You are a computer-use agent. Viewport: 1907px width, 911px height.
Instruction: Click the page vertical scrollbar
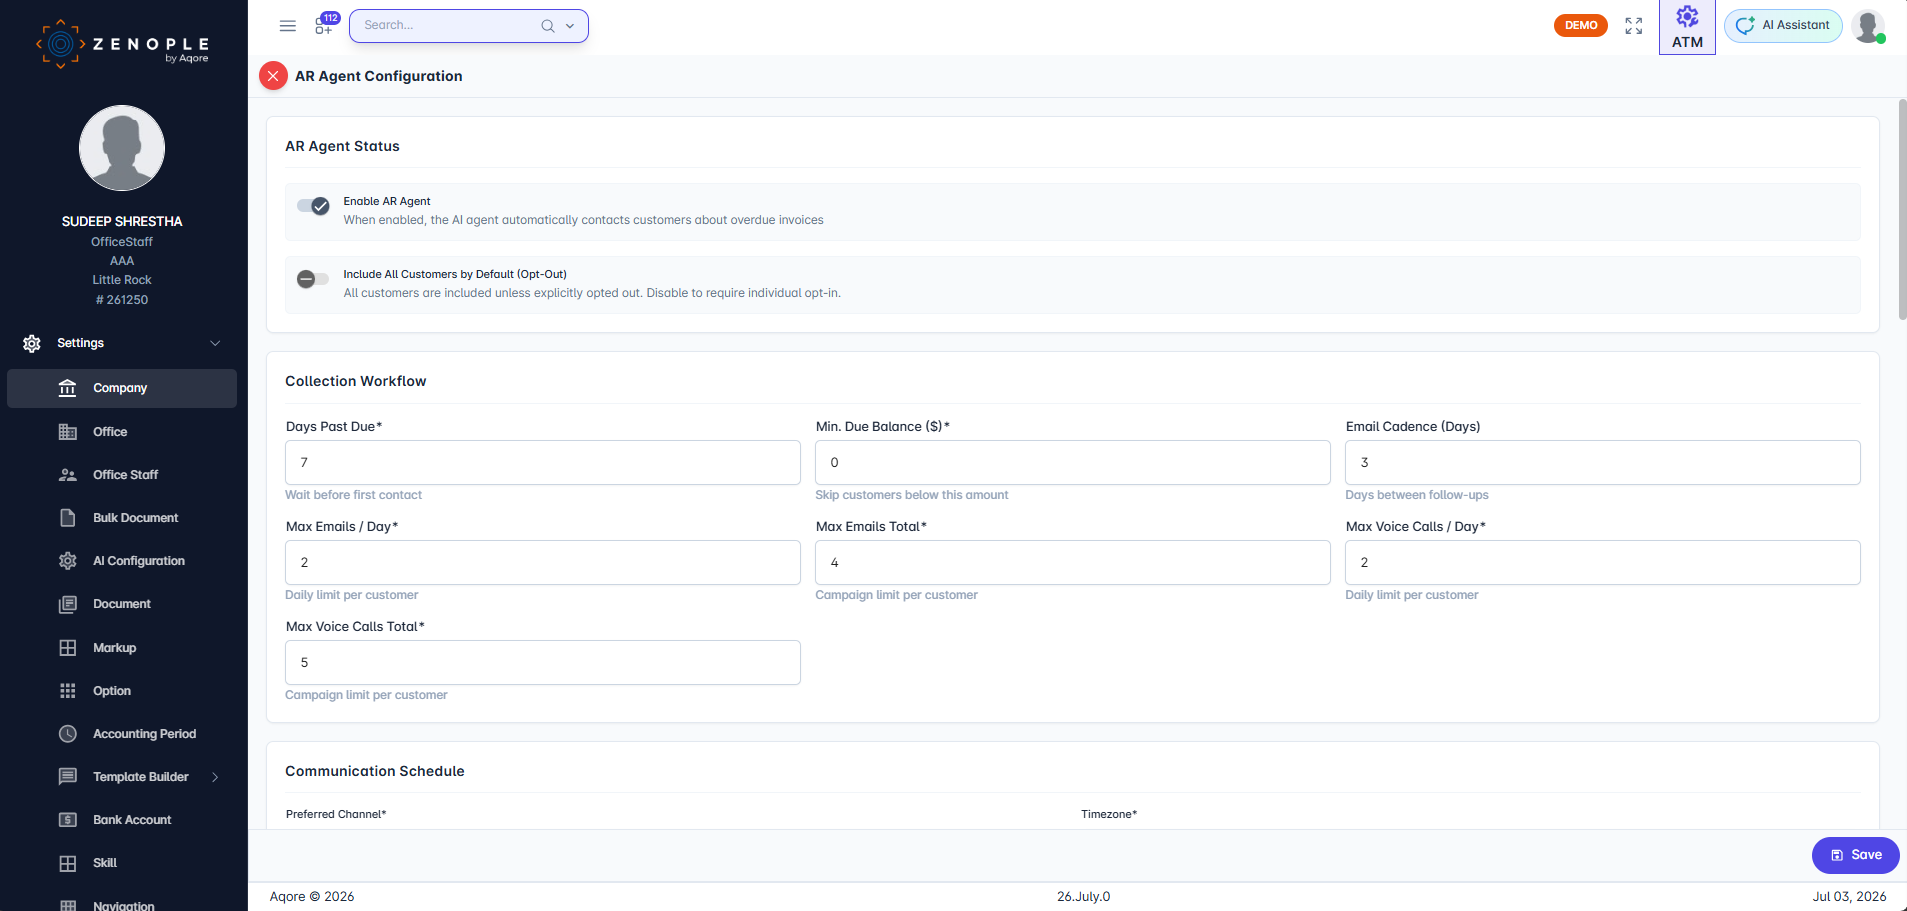[x=1902, y=210]
